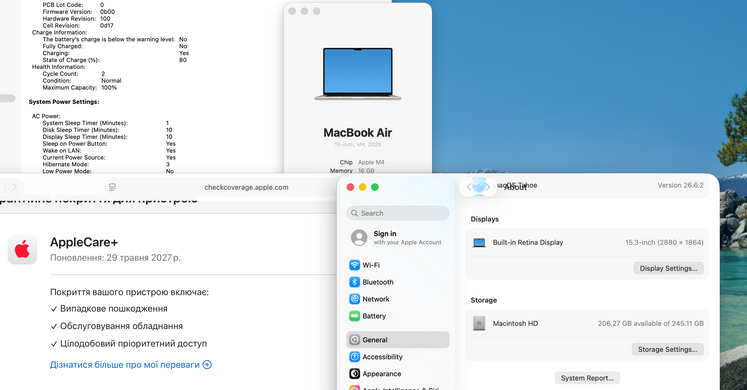Click the Cycle Count value in System Information
Screen dimensions: 747x390
[103, 74]
